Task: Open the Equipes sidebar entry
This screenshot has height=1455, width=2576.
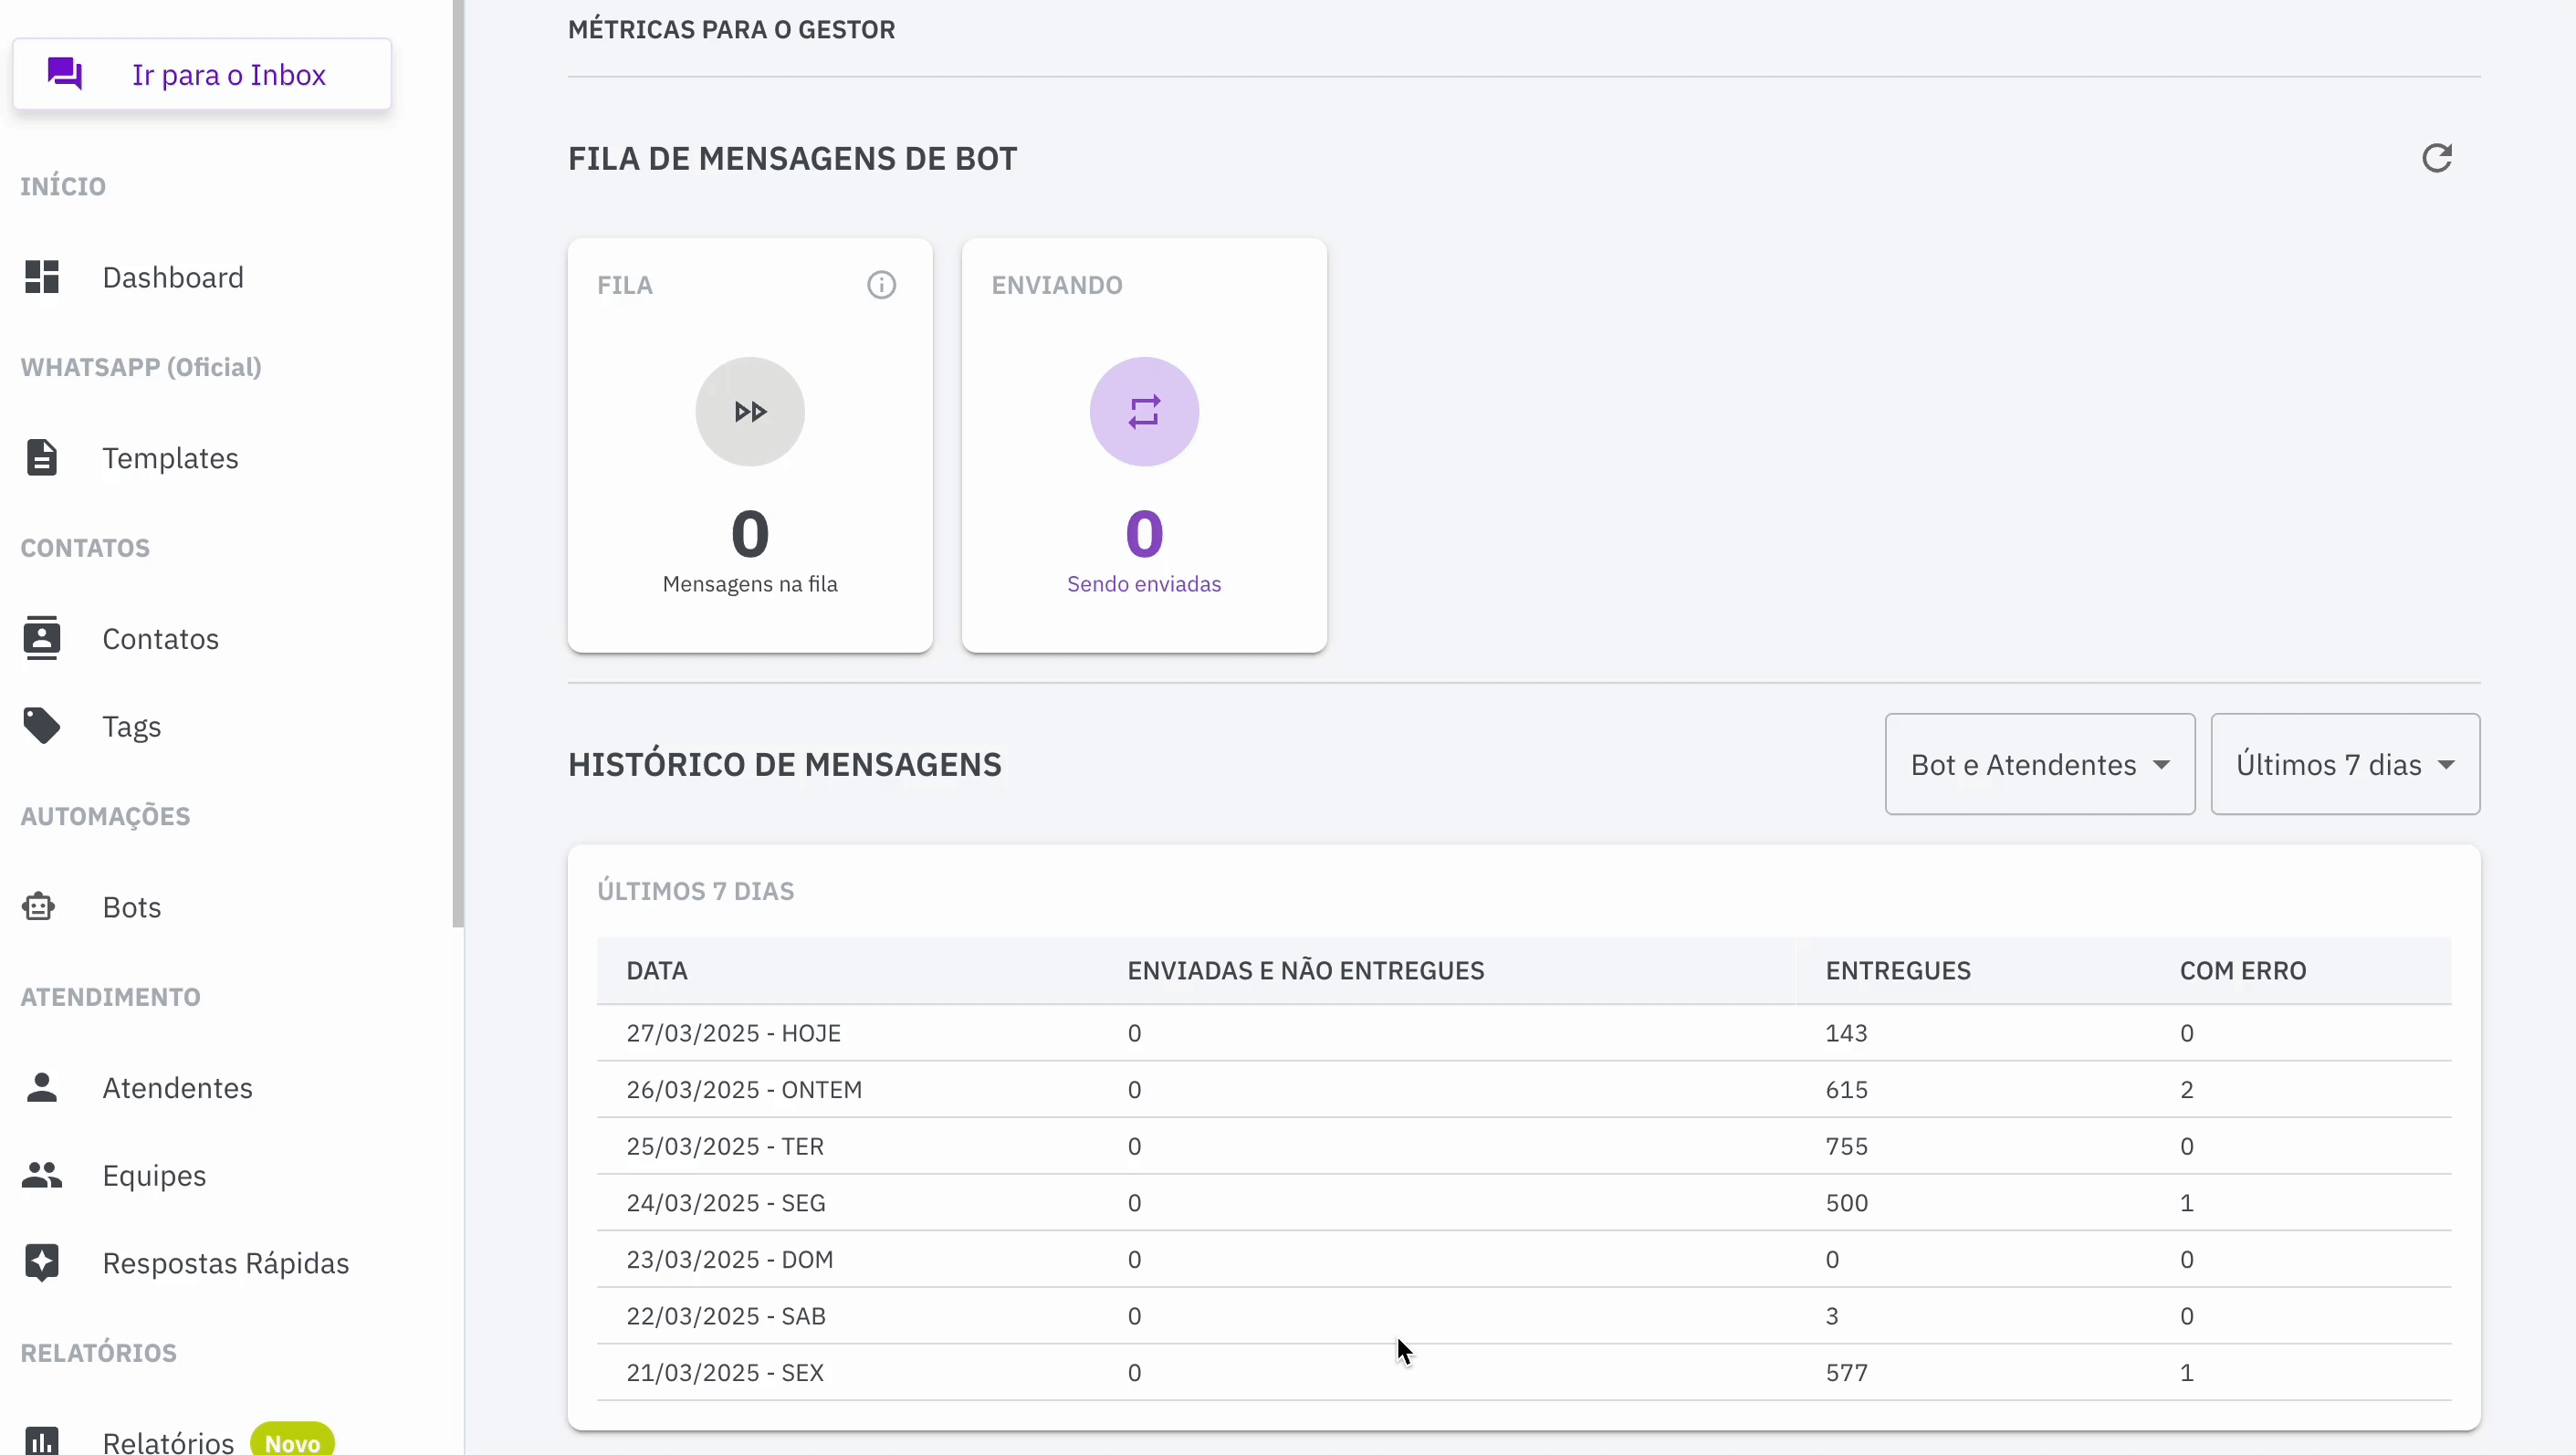Action: point(154,1176)
